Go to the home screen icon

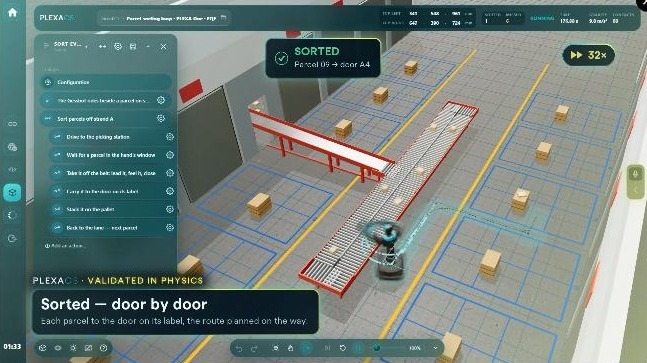coord(12,12)
